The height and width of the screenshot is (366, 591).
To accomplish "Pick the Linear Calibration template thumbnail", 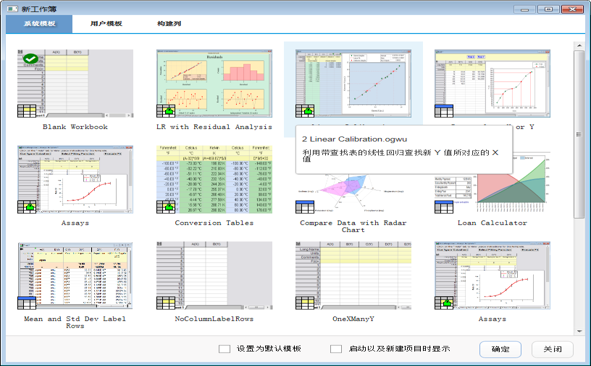I will point(353,83).
